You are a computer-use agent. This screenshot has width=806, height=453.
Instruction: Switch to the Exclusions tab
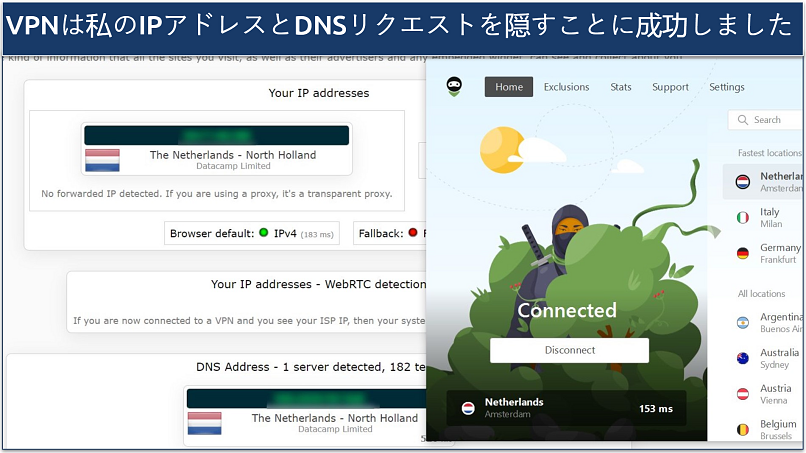566,87
